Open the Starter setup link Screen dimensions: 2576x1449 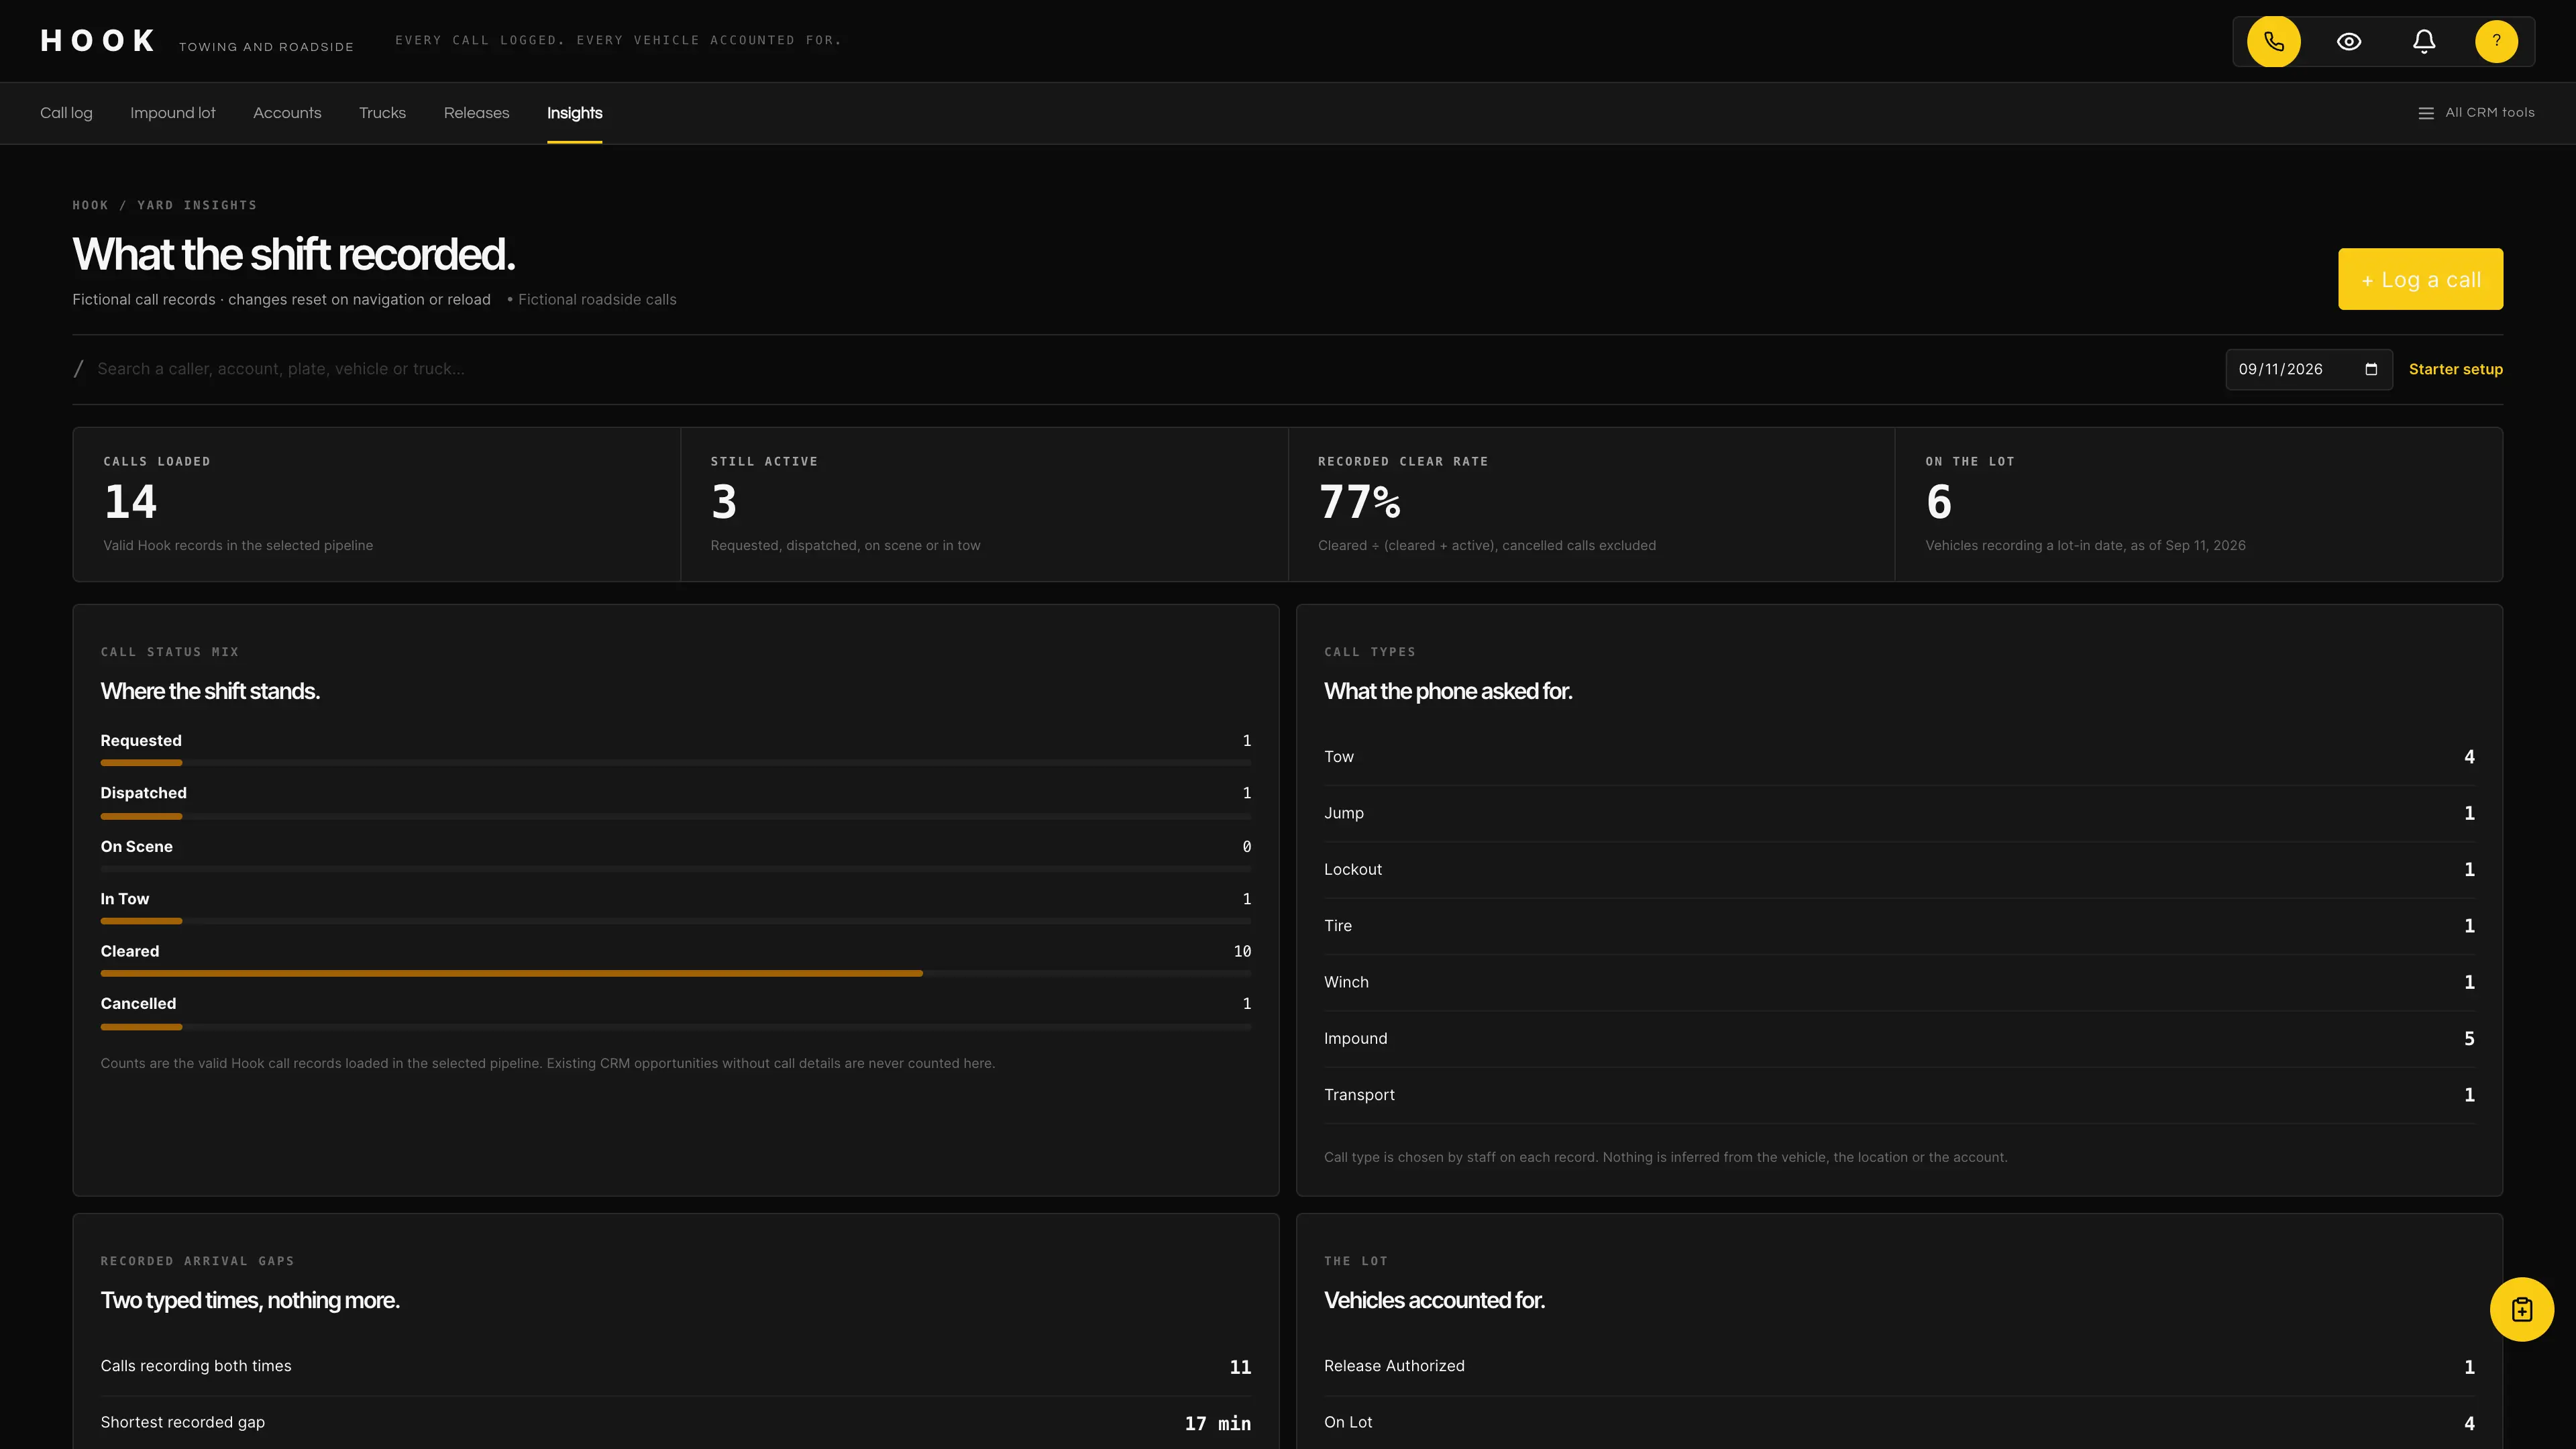pos(2455,369)
